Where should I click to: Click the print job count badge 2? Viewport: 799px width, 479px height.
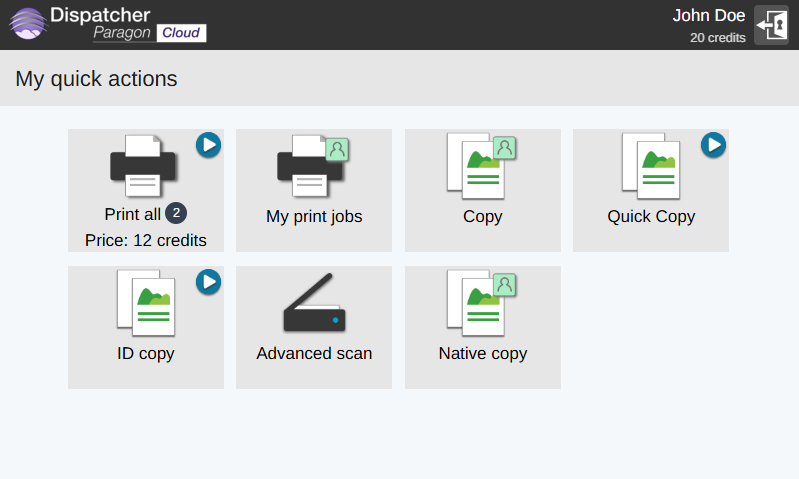pos(176,213)
